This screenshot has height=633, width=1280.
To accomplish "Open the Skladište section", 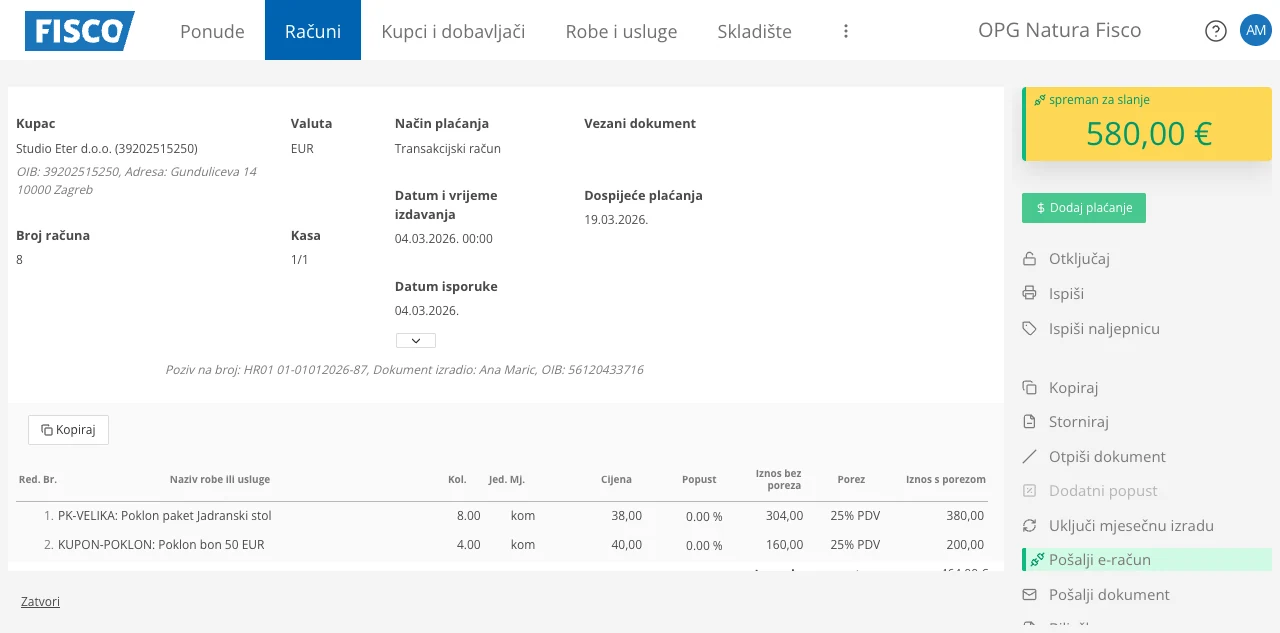I will tap(755, 31).
